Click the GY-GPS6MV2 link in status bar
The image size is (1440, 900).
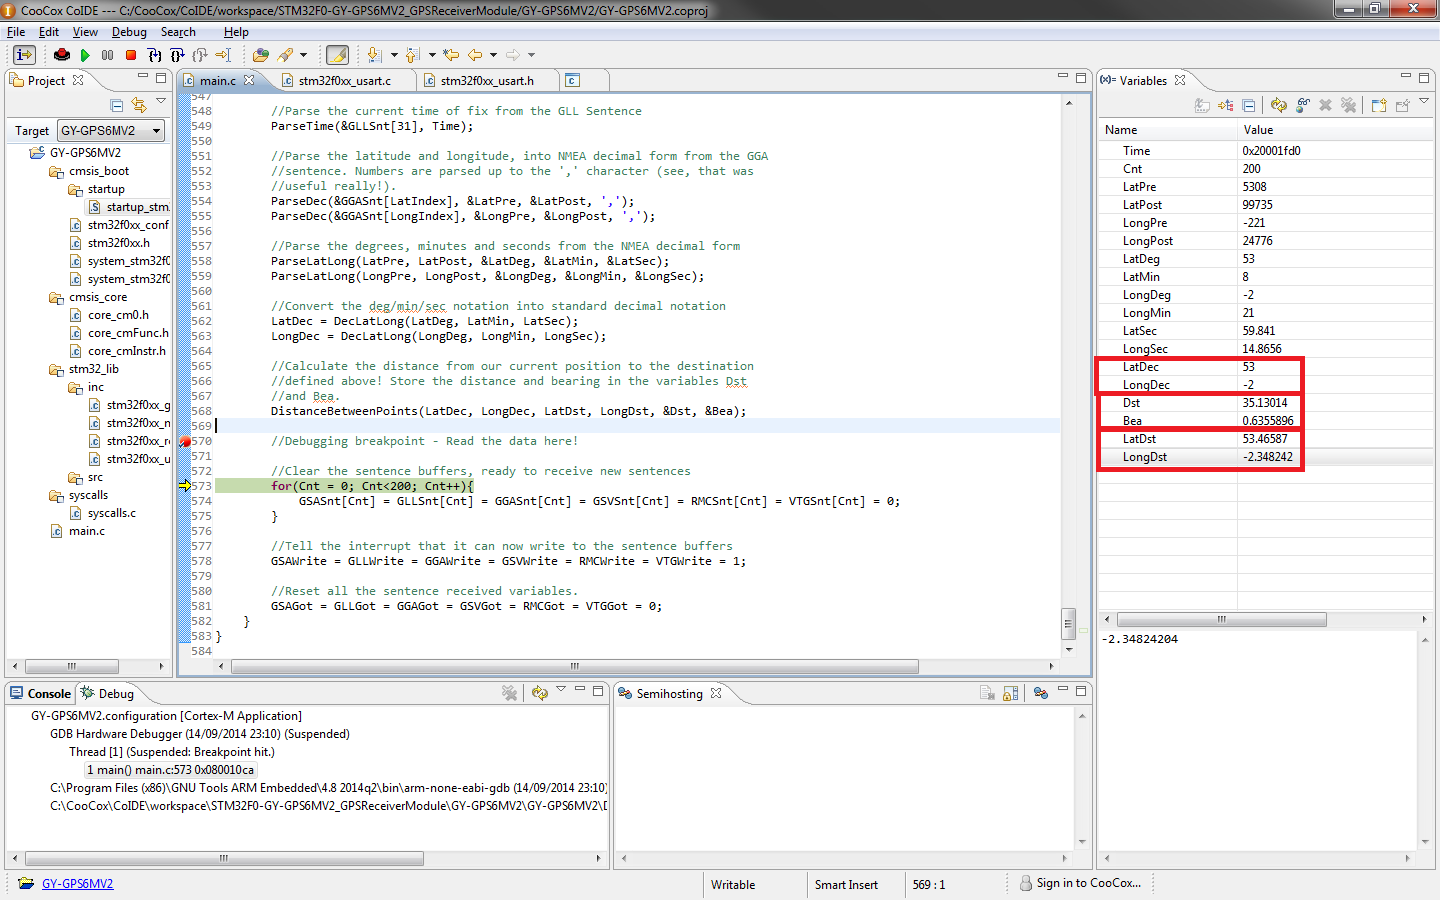pyautogui.click(x=77, y=884)
